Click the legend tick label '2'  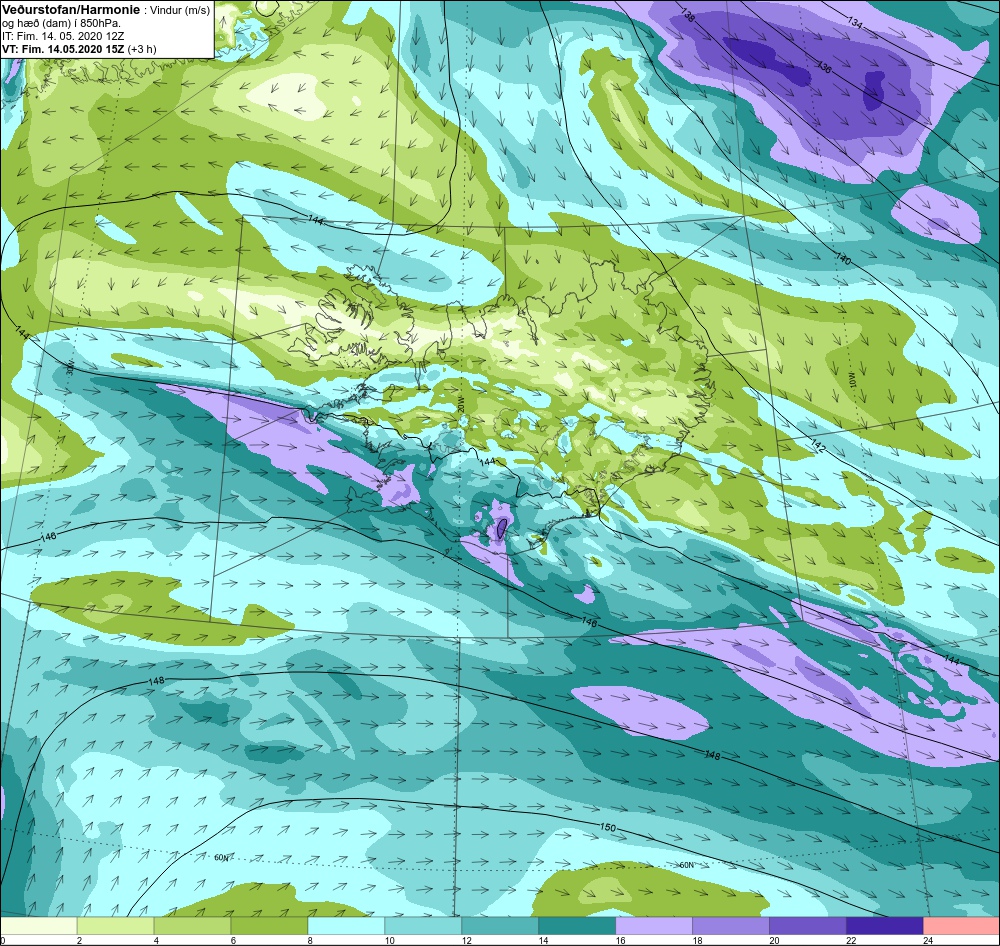click(79, 940)
